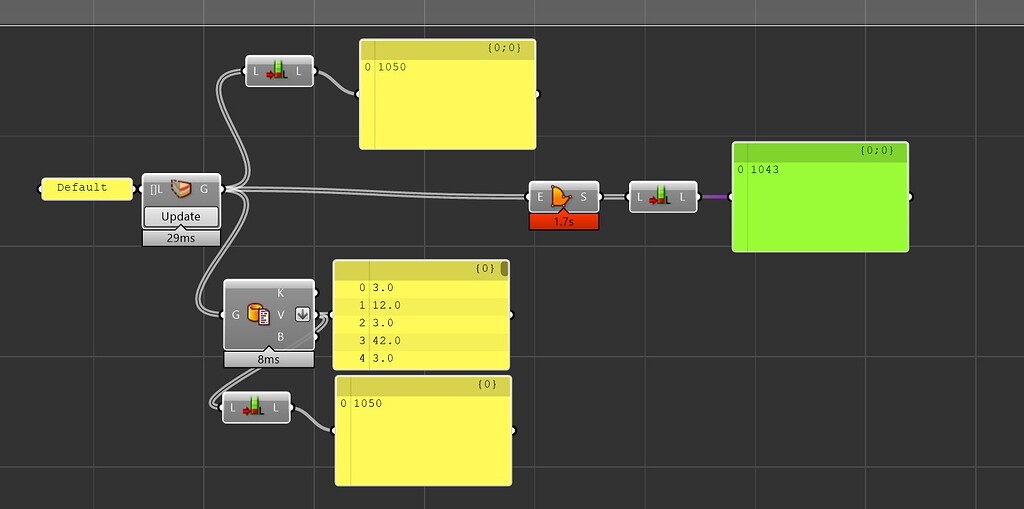This screenshot has width=1024, height=509.
Task: Click the top yellow panel header {0;0}
Action: tap(447, 49)
